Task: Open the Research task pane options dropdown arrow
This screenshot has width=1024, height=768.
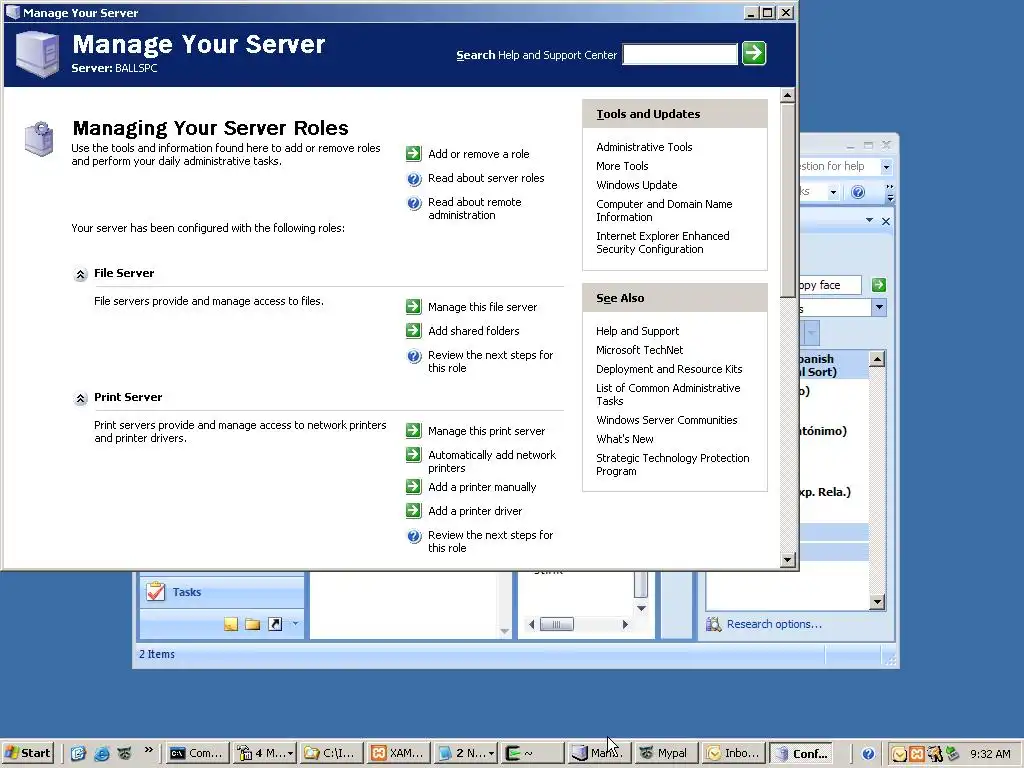Action: pos(869,220)
